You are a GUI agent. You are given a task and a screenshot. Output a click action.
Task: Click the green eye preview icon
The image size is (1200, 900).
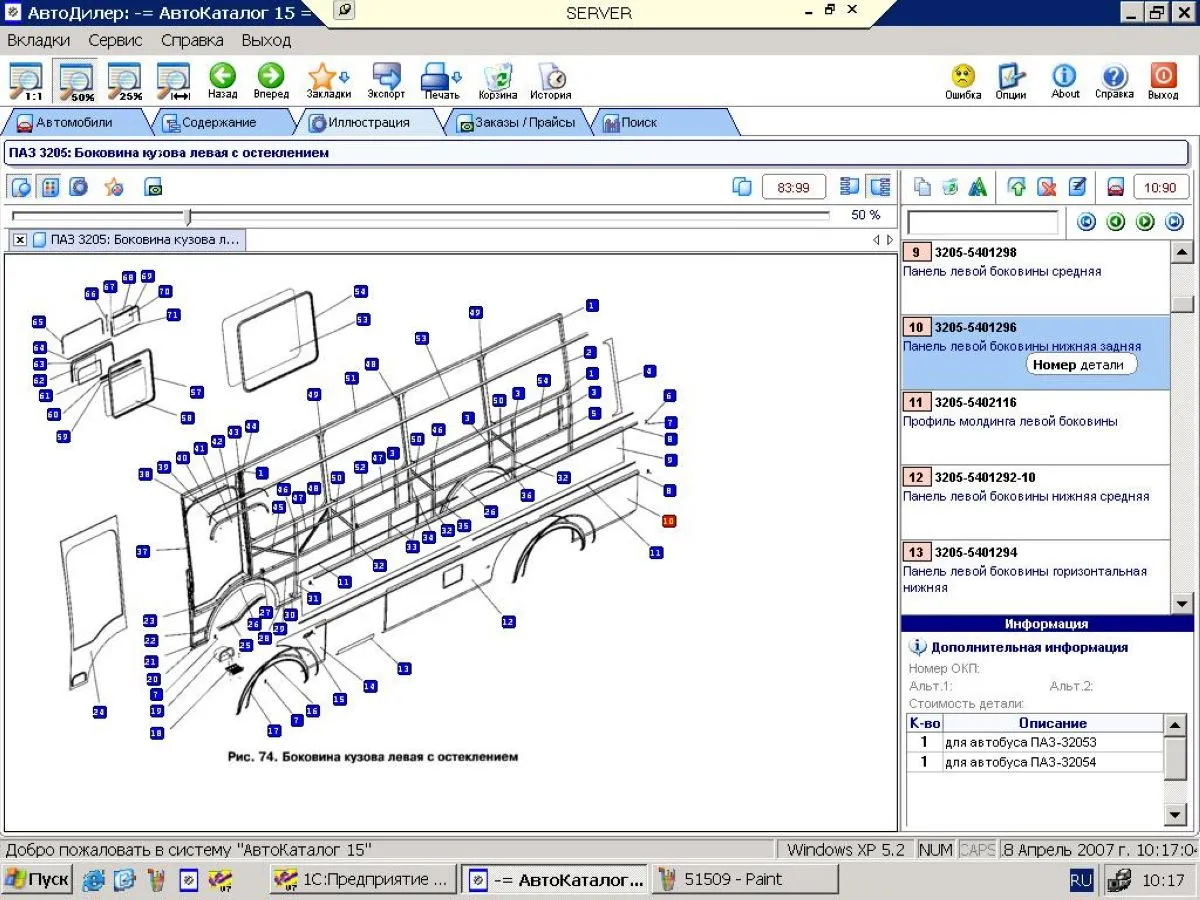tap(153, 187)
